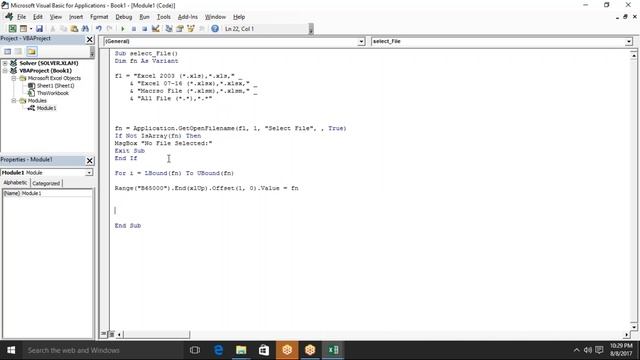Open Excel from the taskbar
This screenshot has width=640, height=360.
pos(333,350)
